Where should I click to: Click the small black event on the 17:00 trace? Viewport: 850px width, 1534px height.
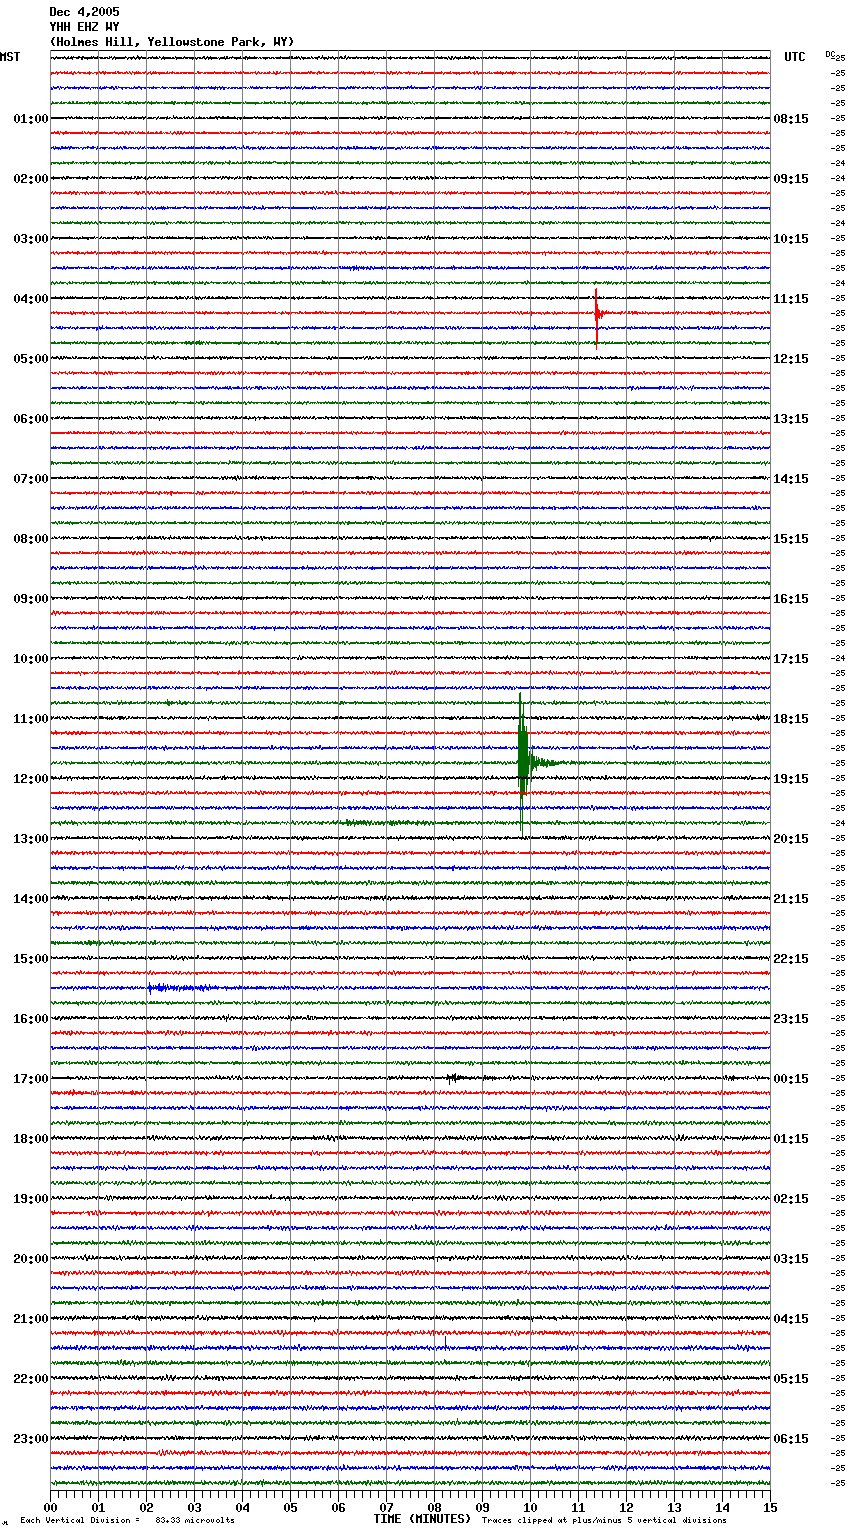click(x=454, y=1078)
